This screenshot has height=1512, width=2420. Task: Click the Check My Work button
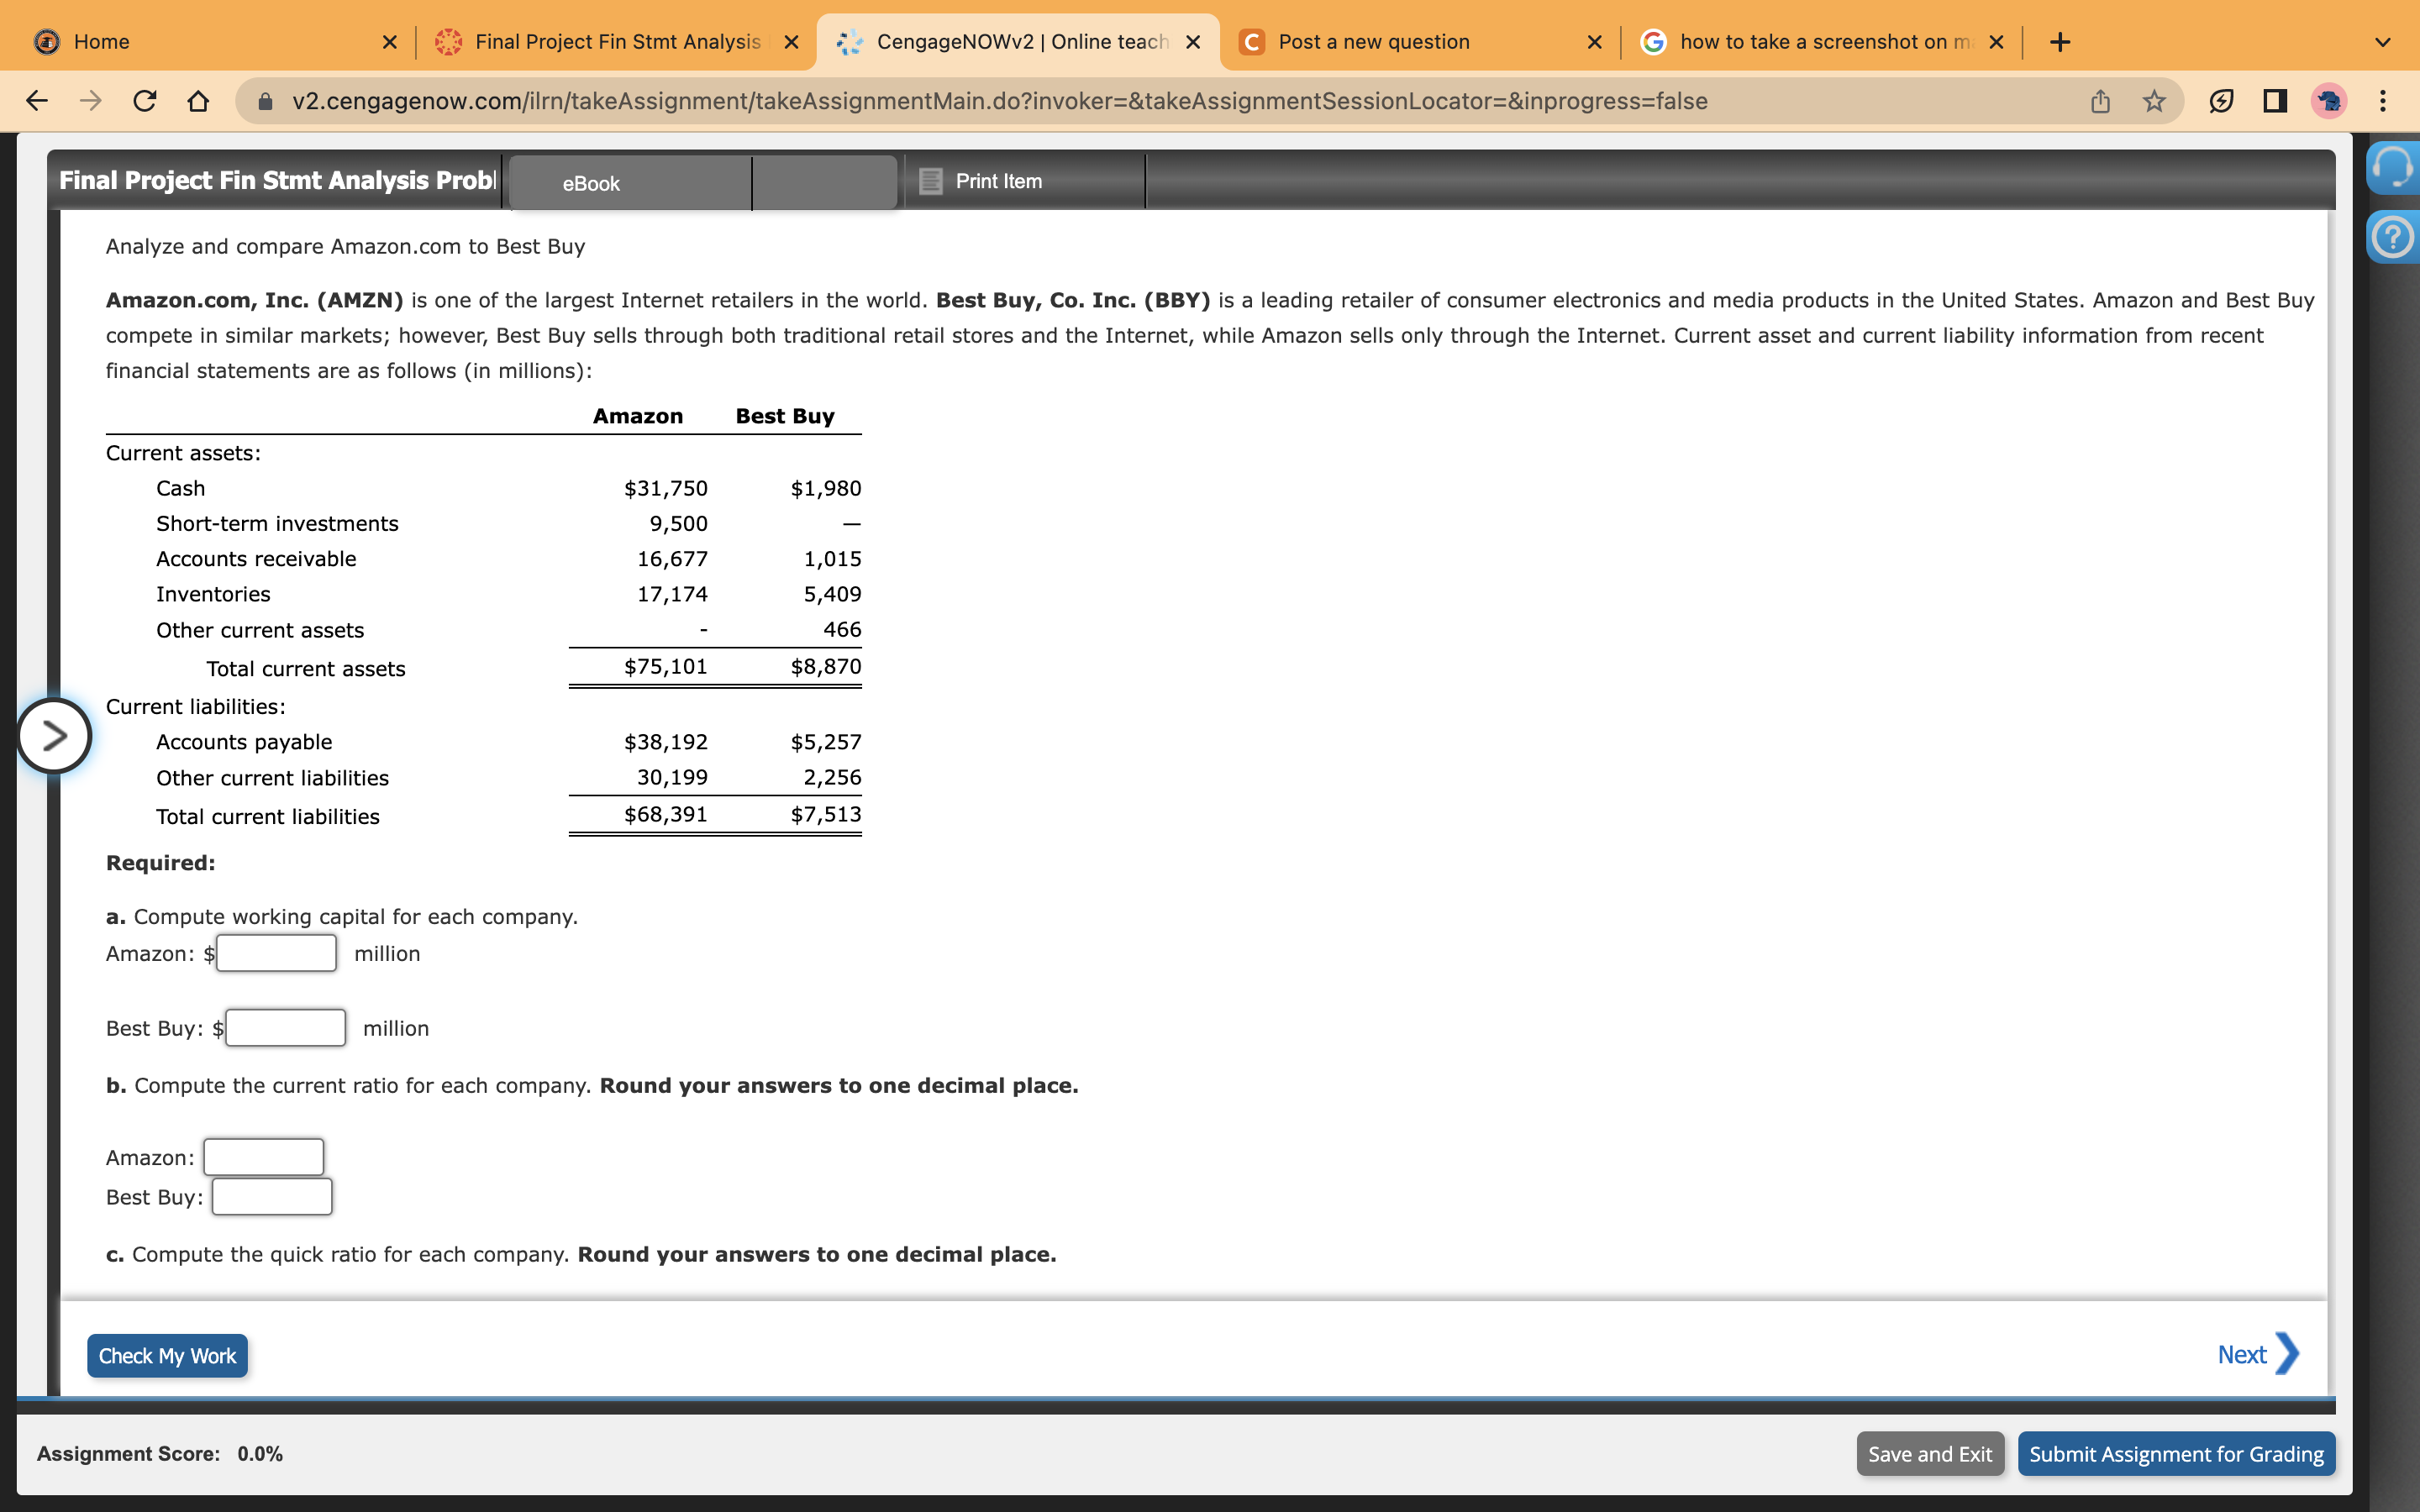(x=167, y=1356)
